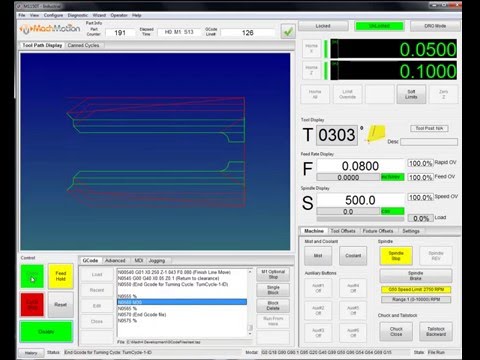Click the G-code list scrollbar down arrow
The width and height of the screenshot is (480, 360).
pos(250,334)
